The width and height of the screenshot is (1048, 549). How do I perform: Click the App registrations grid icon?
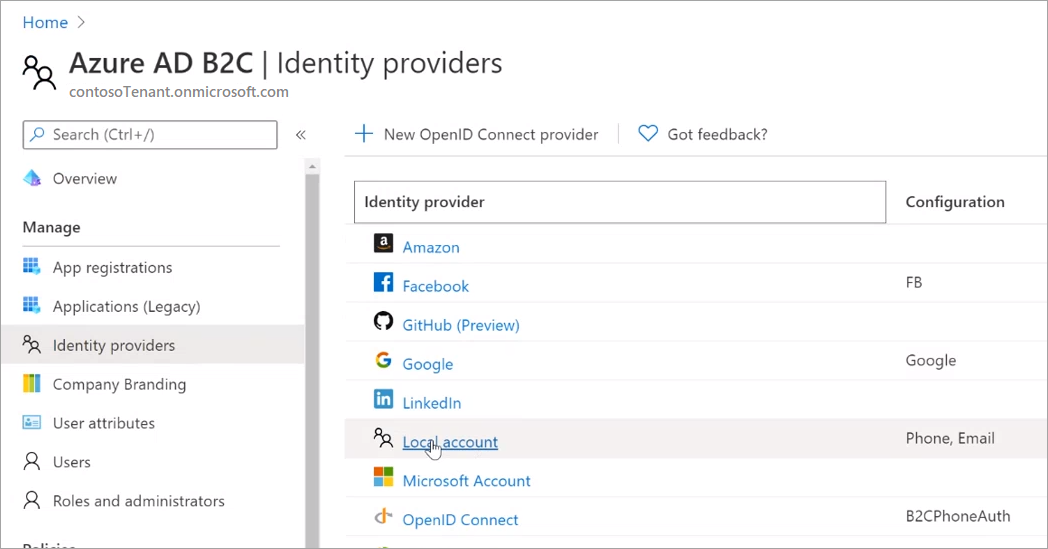pyautogui.click(x=31, y=266)
